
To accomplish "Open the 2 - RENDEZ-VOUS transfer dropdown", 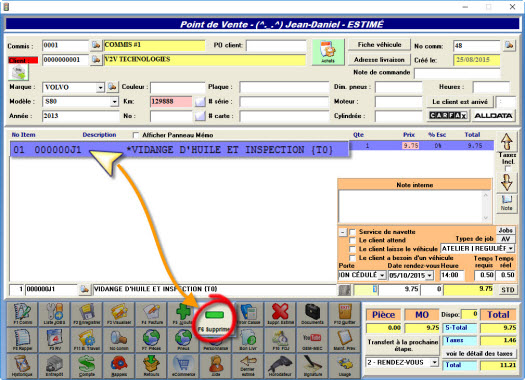I will (434, 362).
